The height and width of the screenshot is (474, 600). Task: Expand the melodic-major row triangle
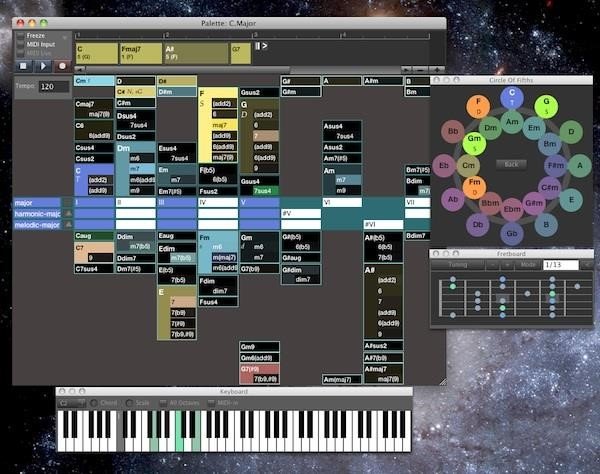pyautogui.click(x=68, y=225)
